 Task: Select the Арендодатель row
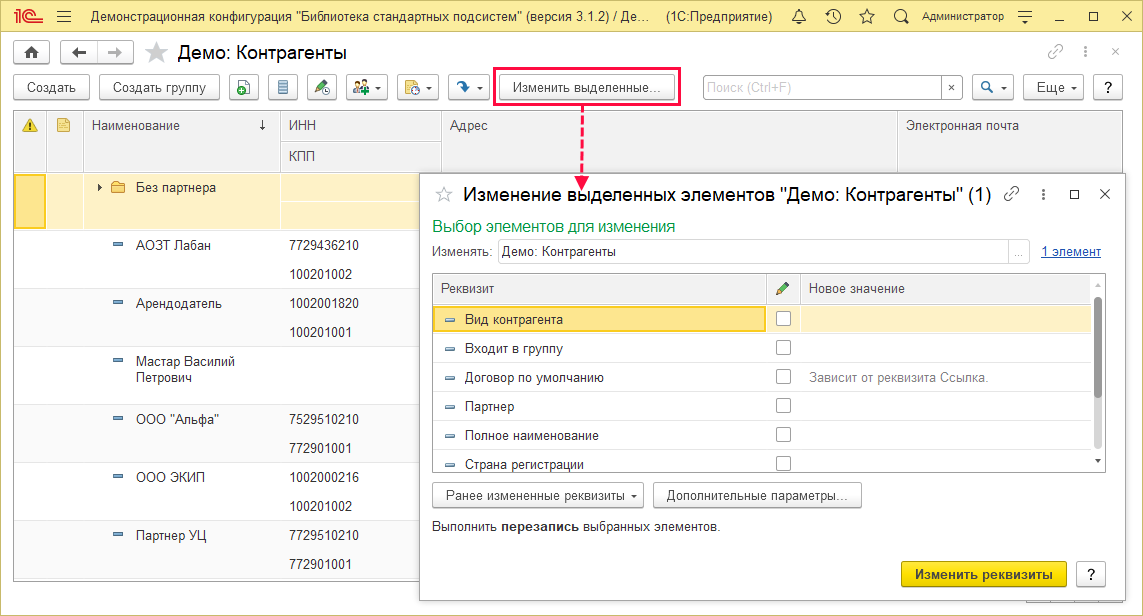pos(216,318)
